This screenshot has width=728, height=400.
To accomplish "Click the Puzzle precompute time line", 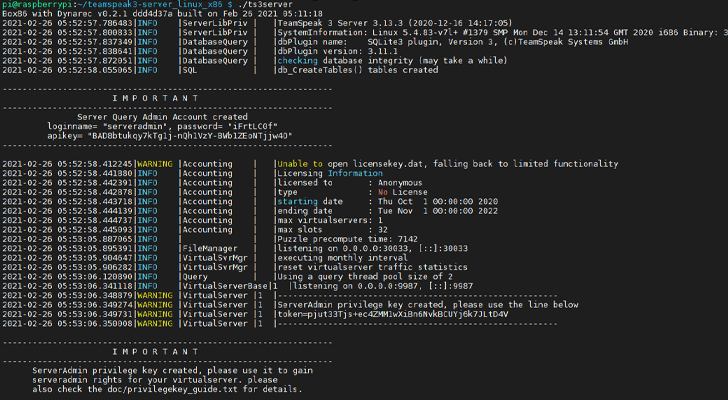I will [x=338, y=239].
